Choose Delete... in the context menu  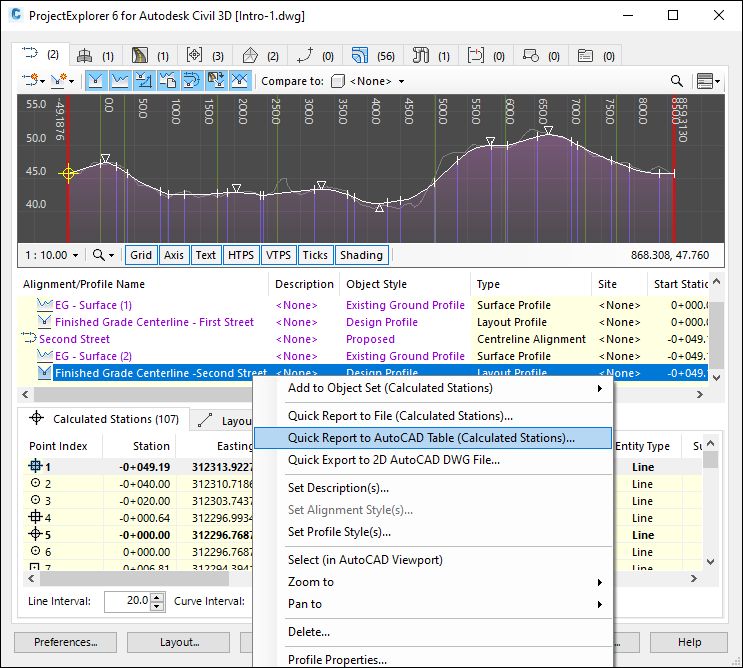pyautogui.click(x=433, y=632)
